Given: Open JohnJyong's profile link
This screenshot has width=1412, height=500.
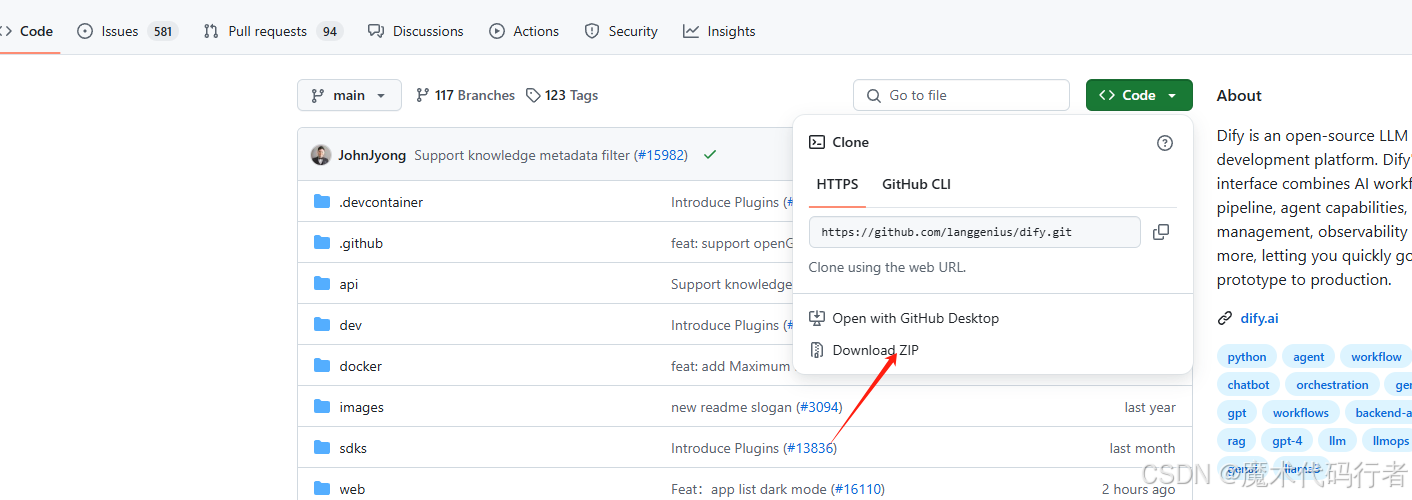Looking at the screenshot, I should 372,155.
